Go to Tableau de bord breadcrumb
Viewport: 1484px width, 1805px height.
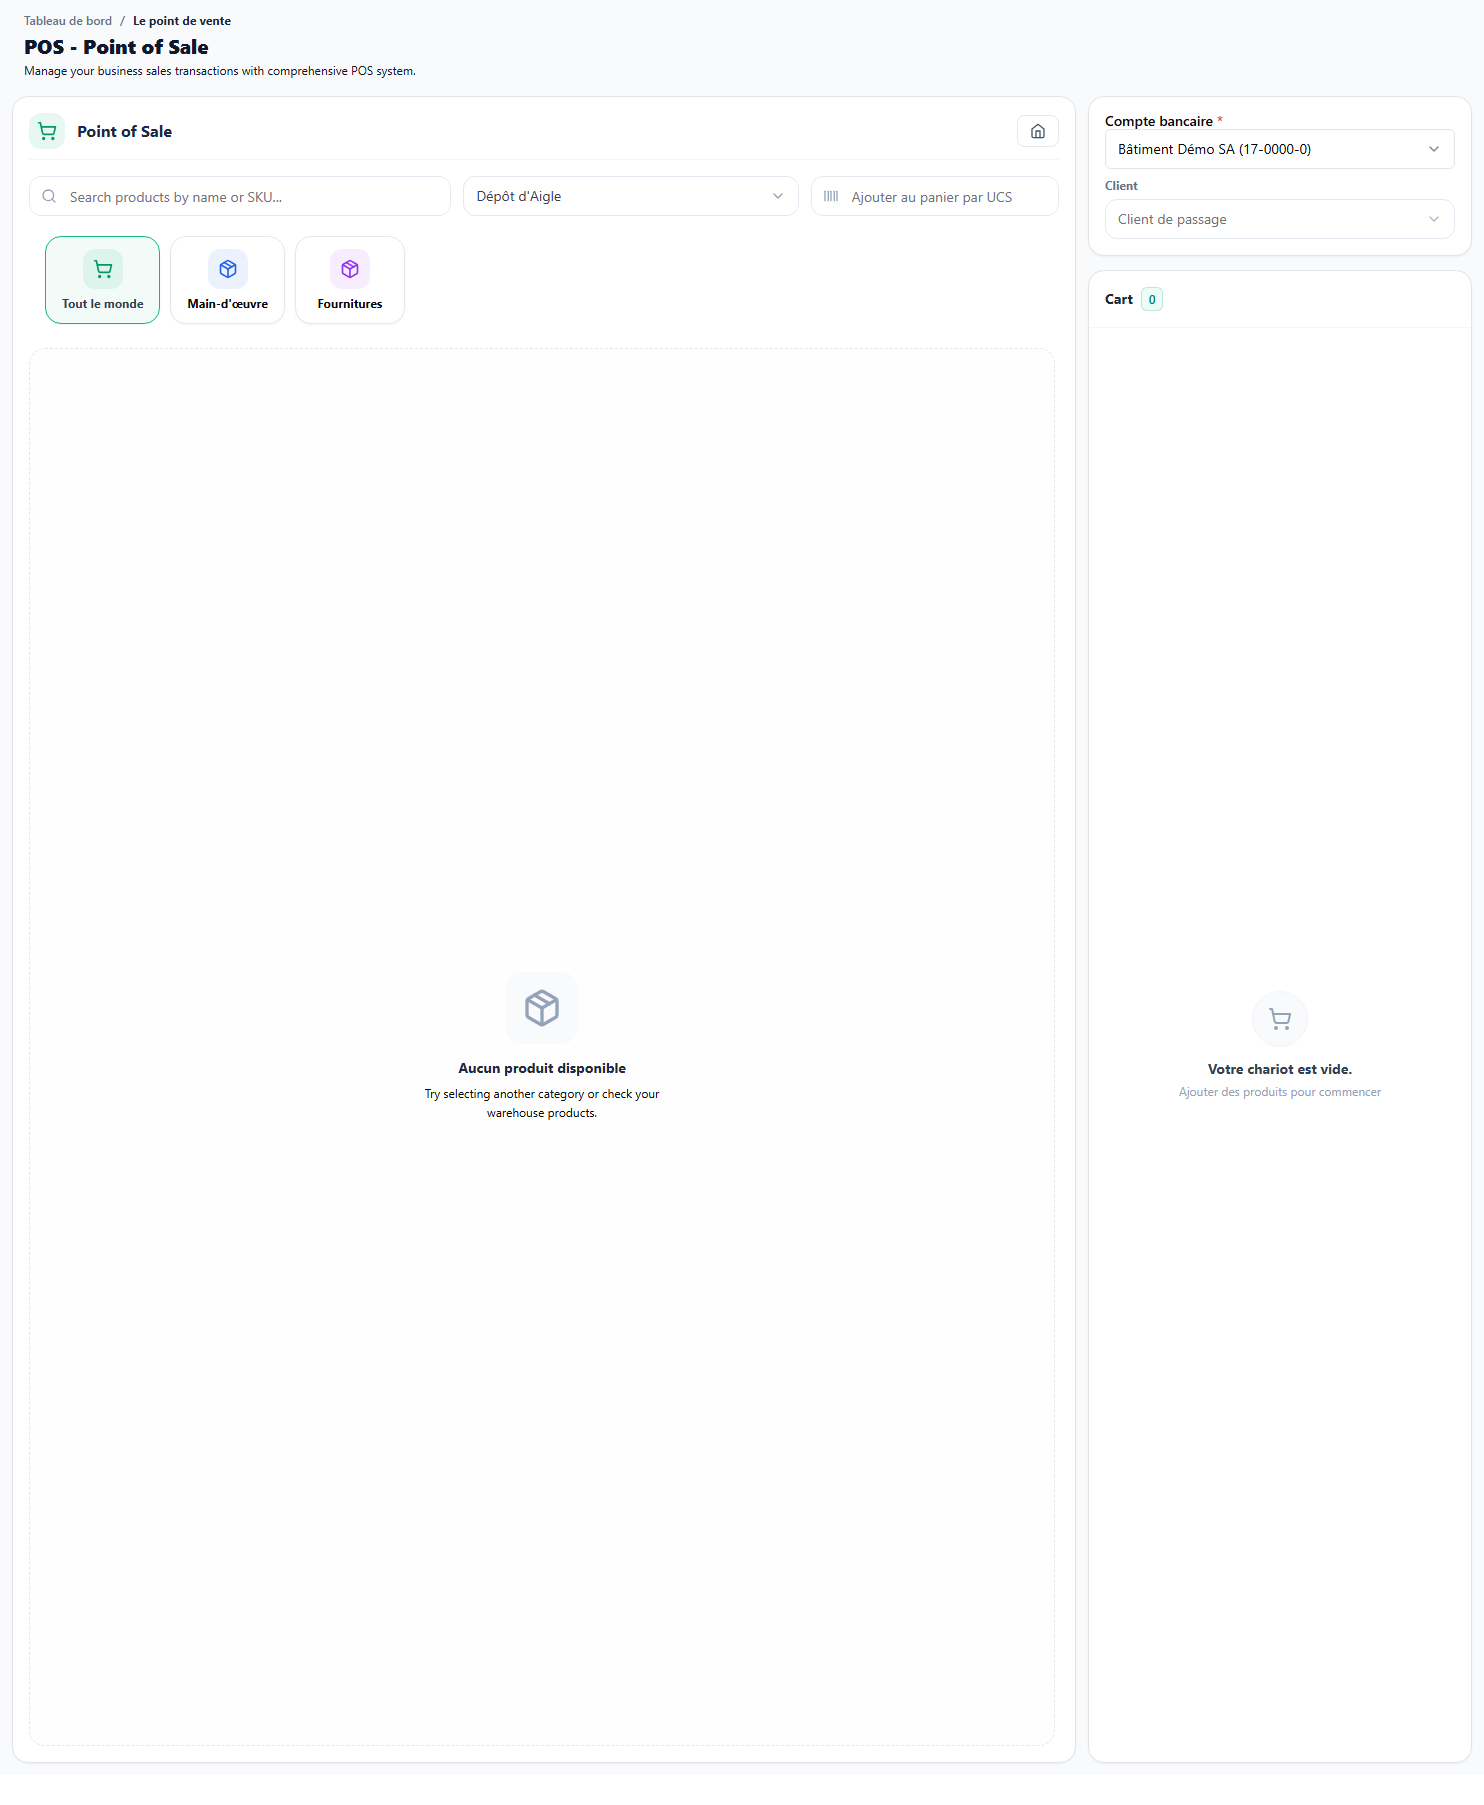pyautogui.click(x=68, y=21)
